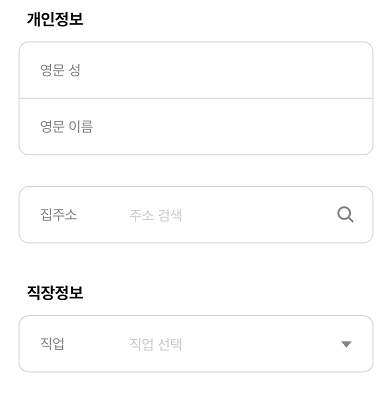Viewport: 382px width, 394px height.
Task: Focus the 영문 성 input field
Action: (196, 70)
